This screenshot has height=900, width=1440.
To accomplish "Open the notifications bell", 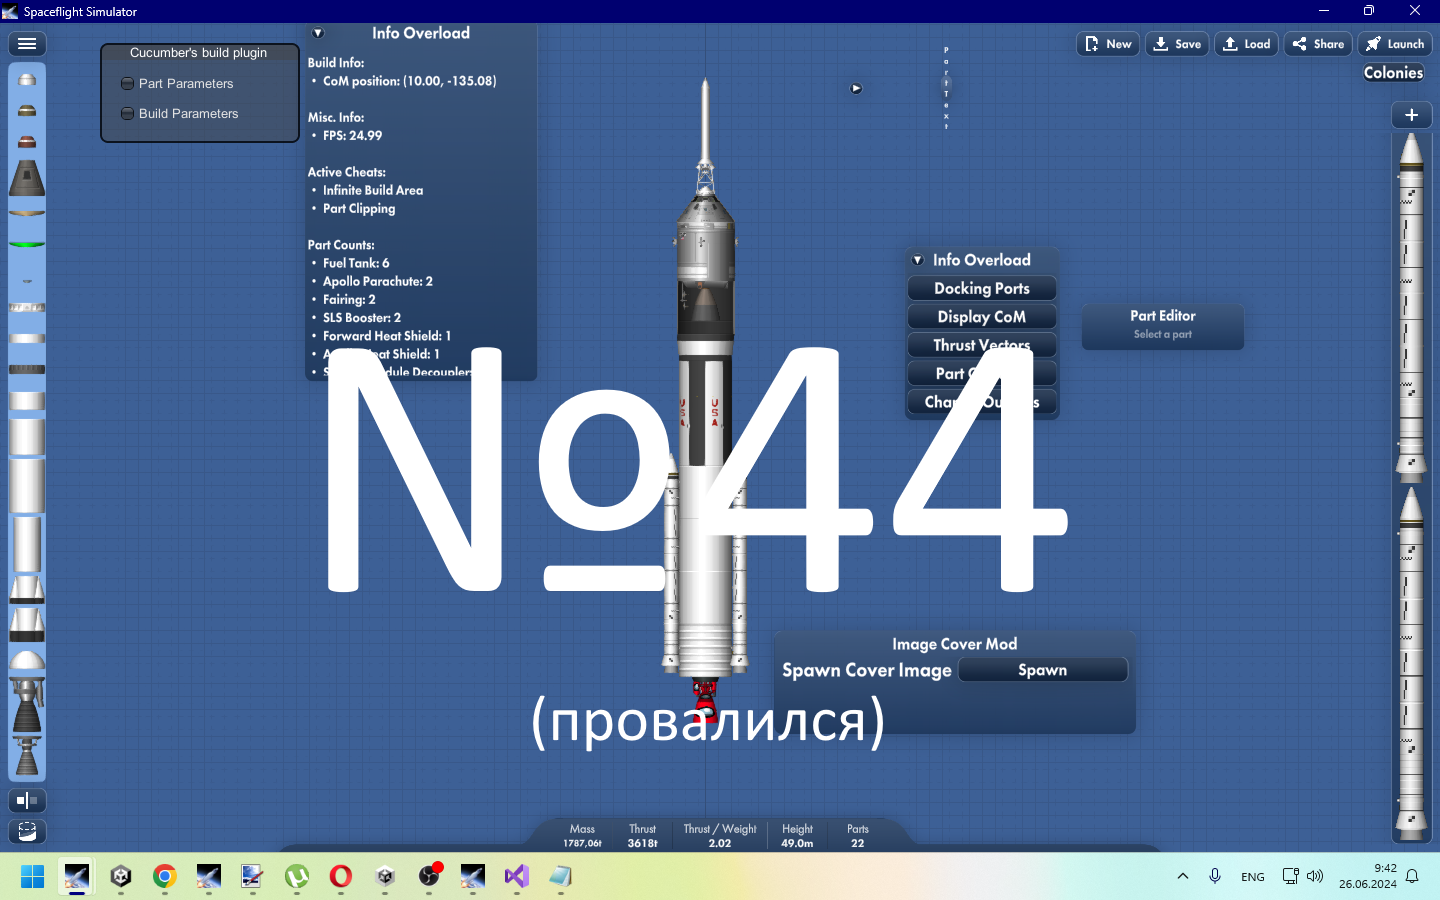I will [1412, 876].
